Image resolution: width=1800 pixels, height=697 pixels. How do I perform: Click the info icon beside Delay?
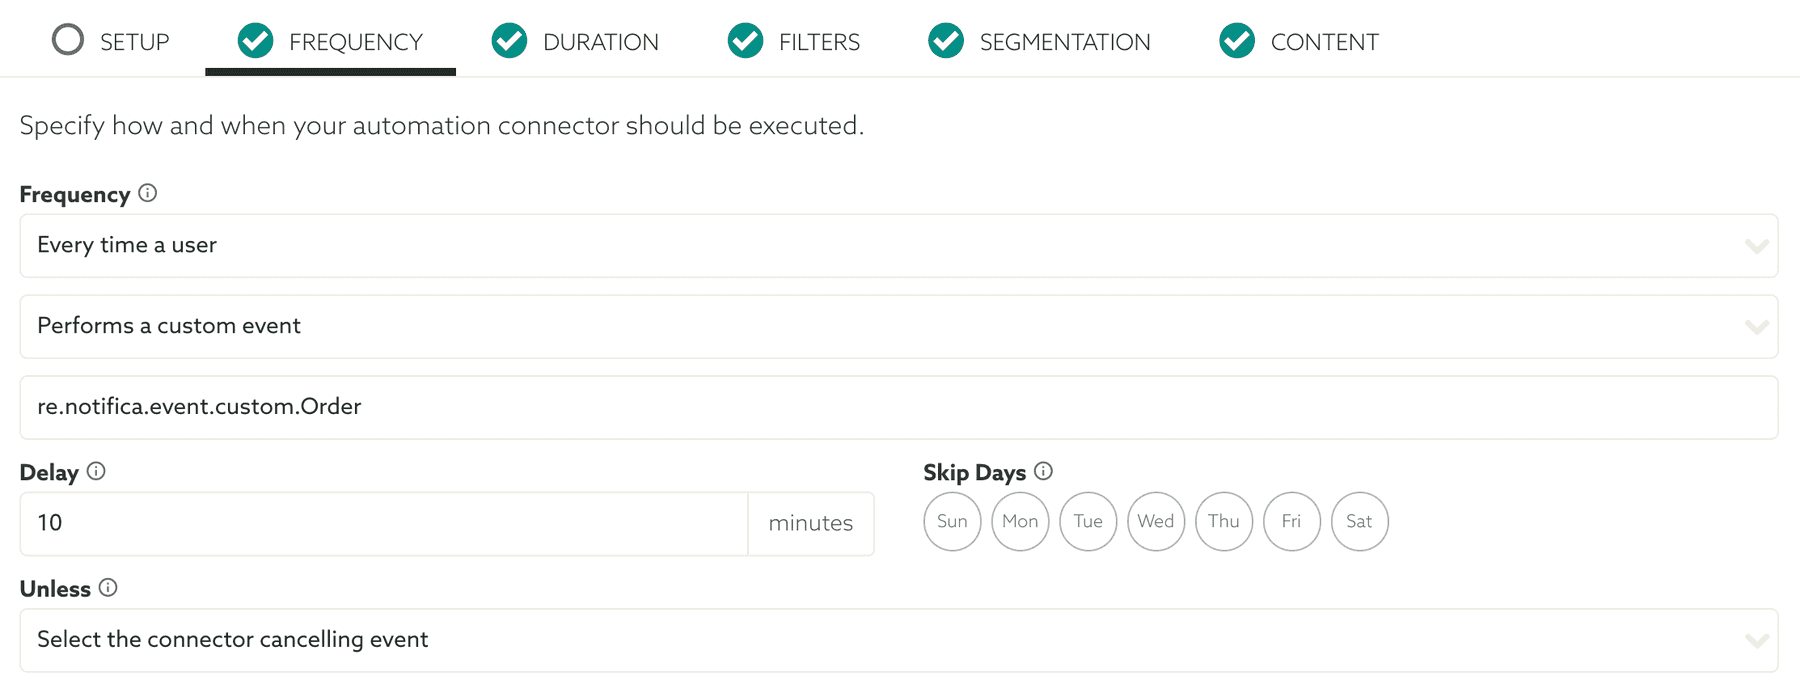[x=96, y=472]
